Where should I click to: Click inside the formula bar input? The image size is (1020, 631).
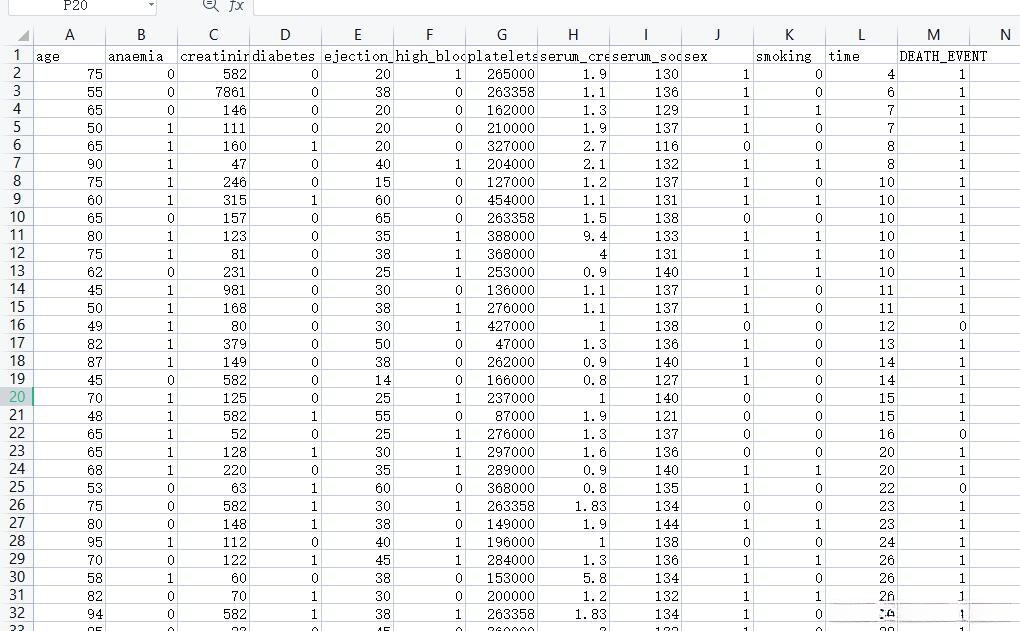click(636, 6)
